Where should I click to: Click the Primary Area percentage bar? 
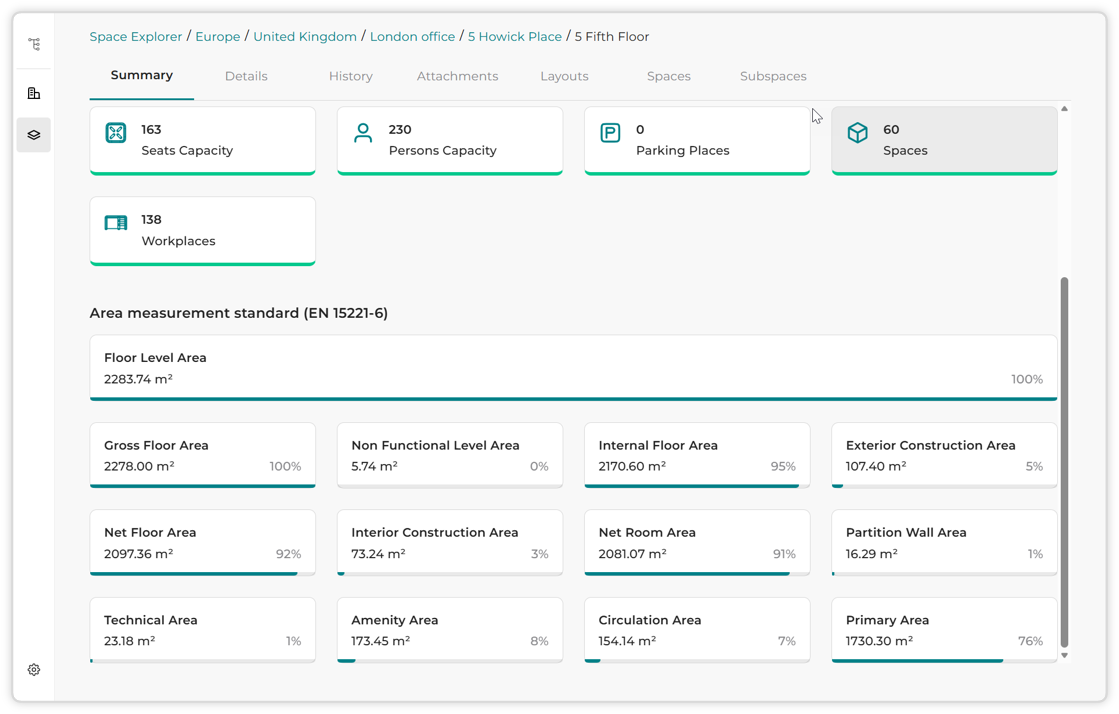[944, 661]
